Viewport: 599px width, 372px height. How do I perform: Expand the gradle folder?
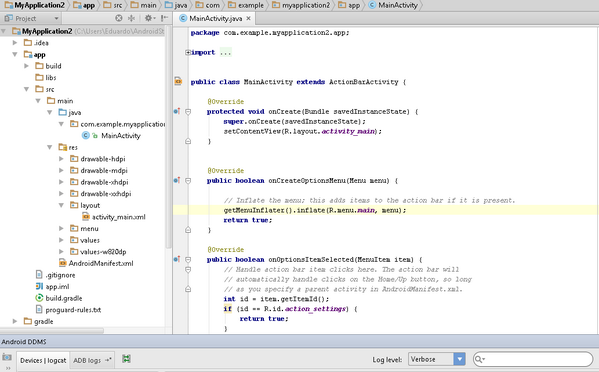[15, 321]
